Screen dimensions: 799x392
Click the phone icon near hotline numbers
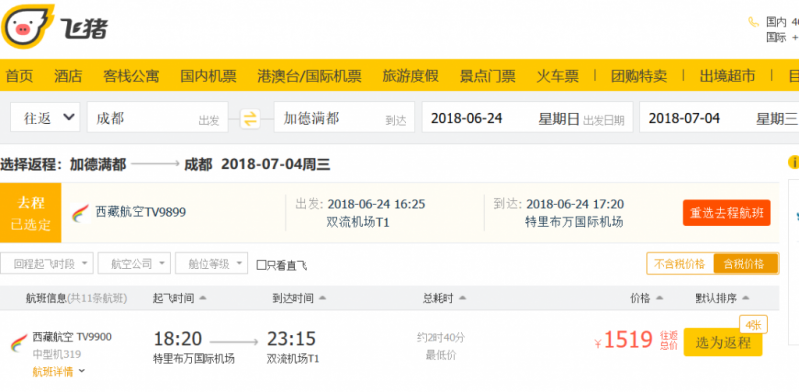pyautogui.click(x=753, y=22)
